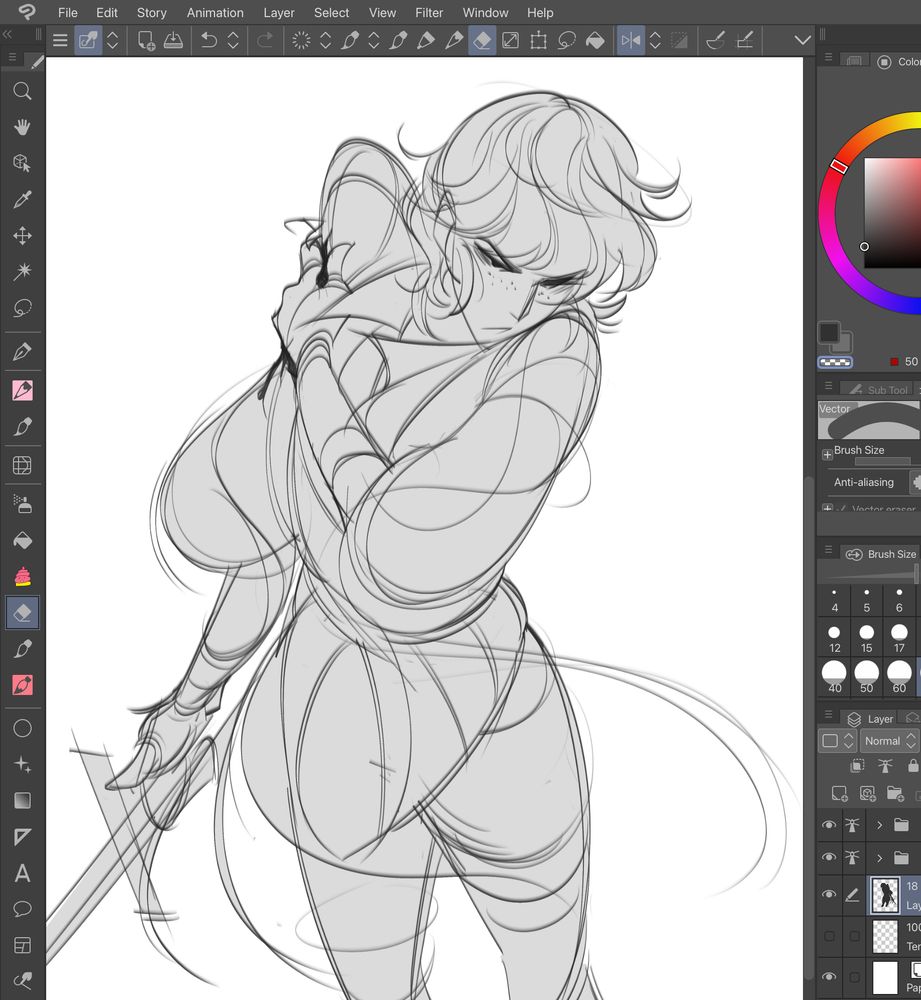Open the Filter menu
Screen dimensions: 921x1000
[x=429, y=13]
